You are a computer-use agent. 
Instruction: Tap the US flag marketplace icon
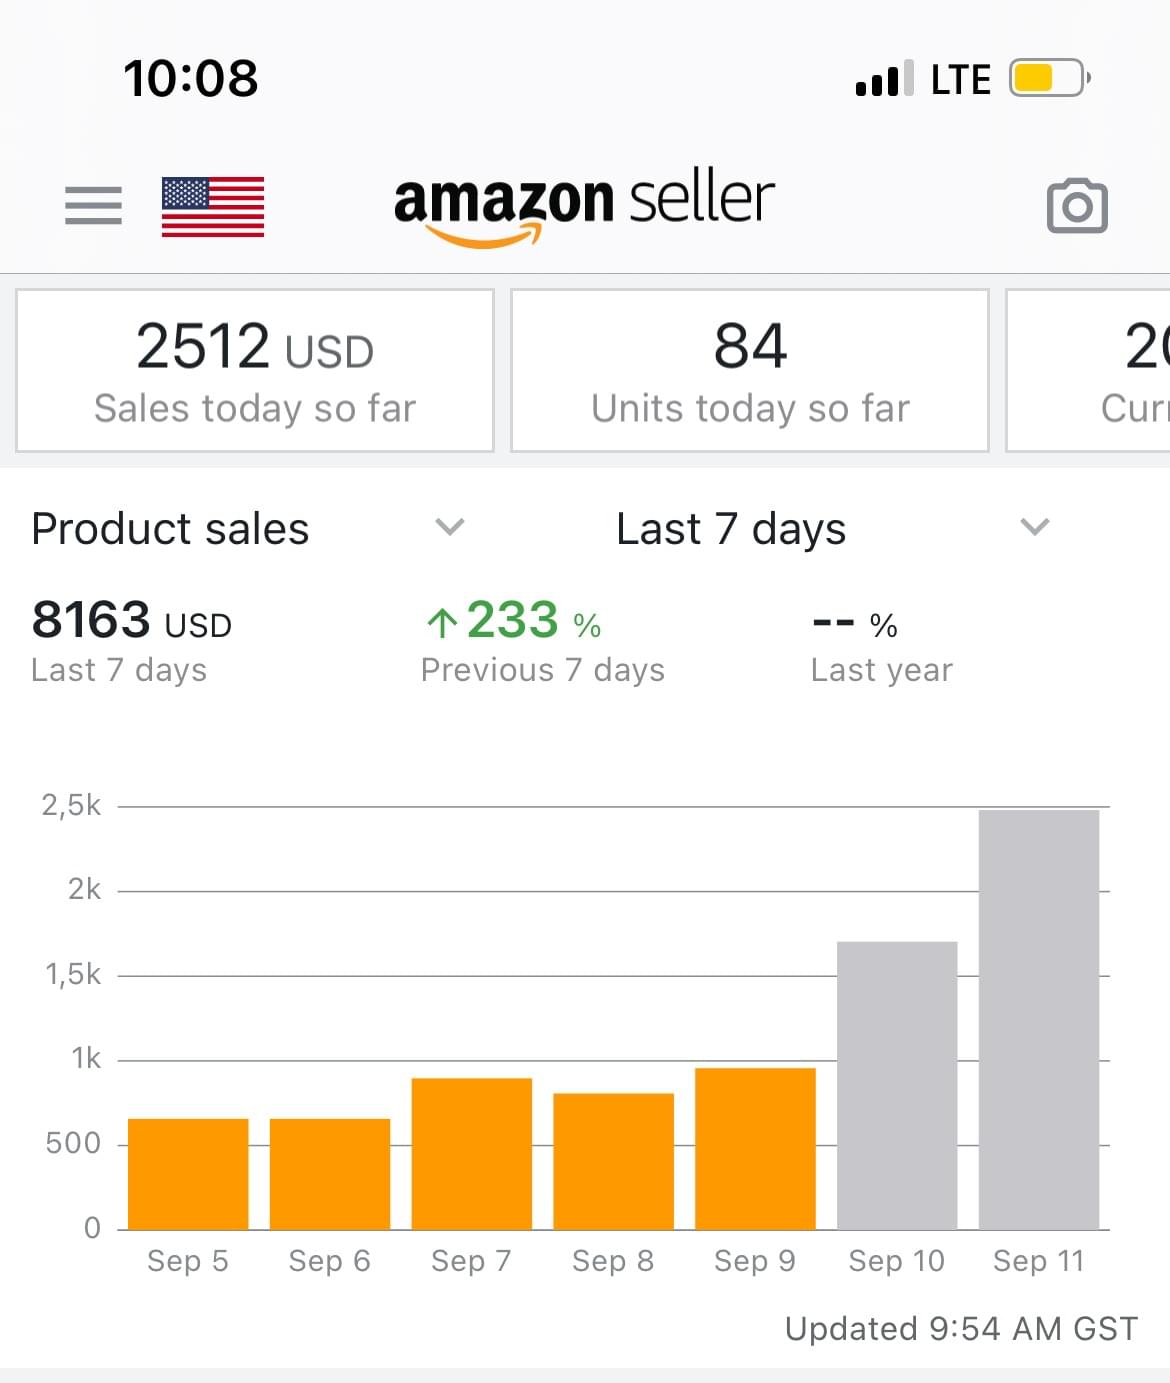coord(213,206)
